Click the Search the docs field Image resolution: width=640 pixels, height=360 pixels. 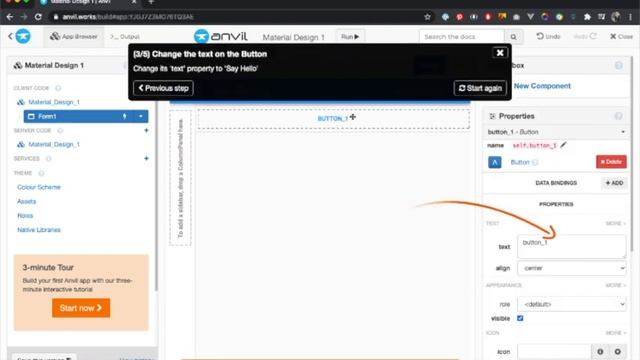tap(462, 37)
